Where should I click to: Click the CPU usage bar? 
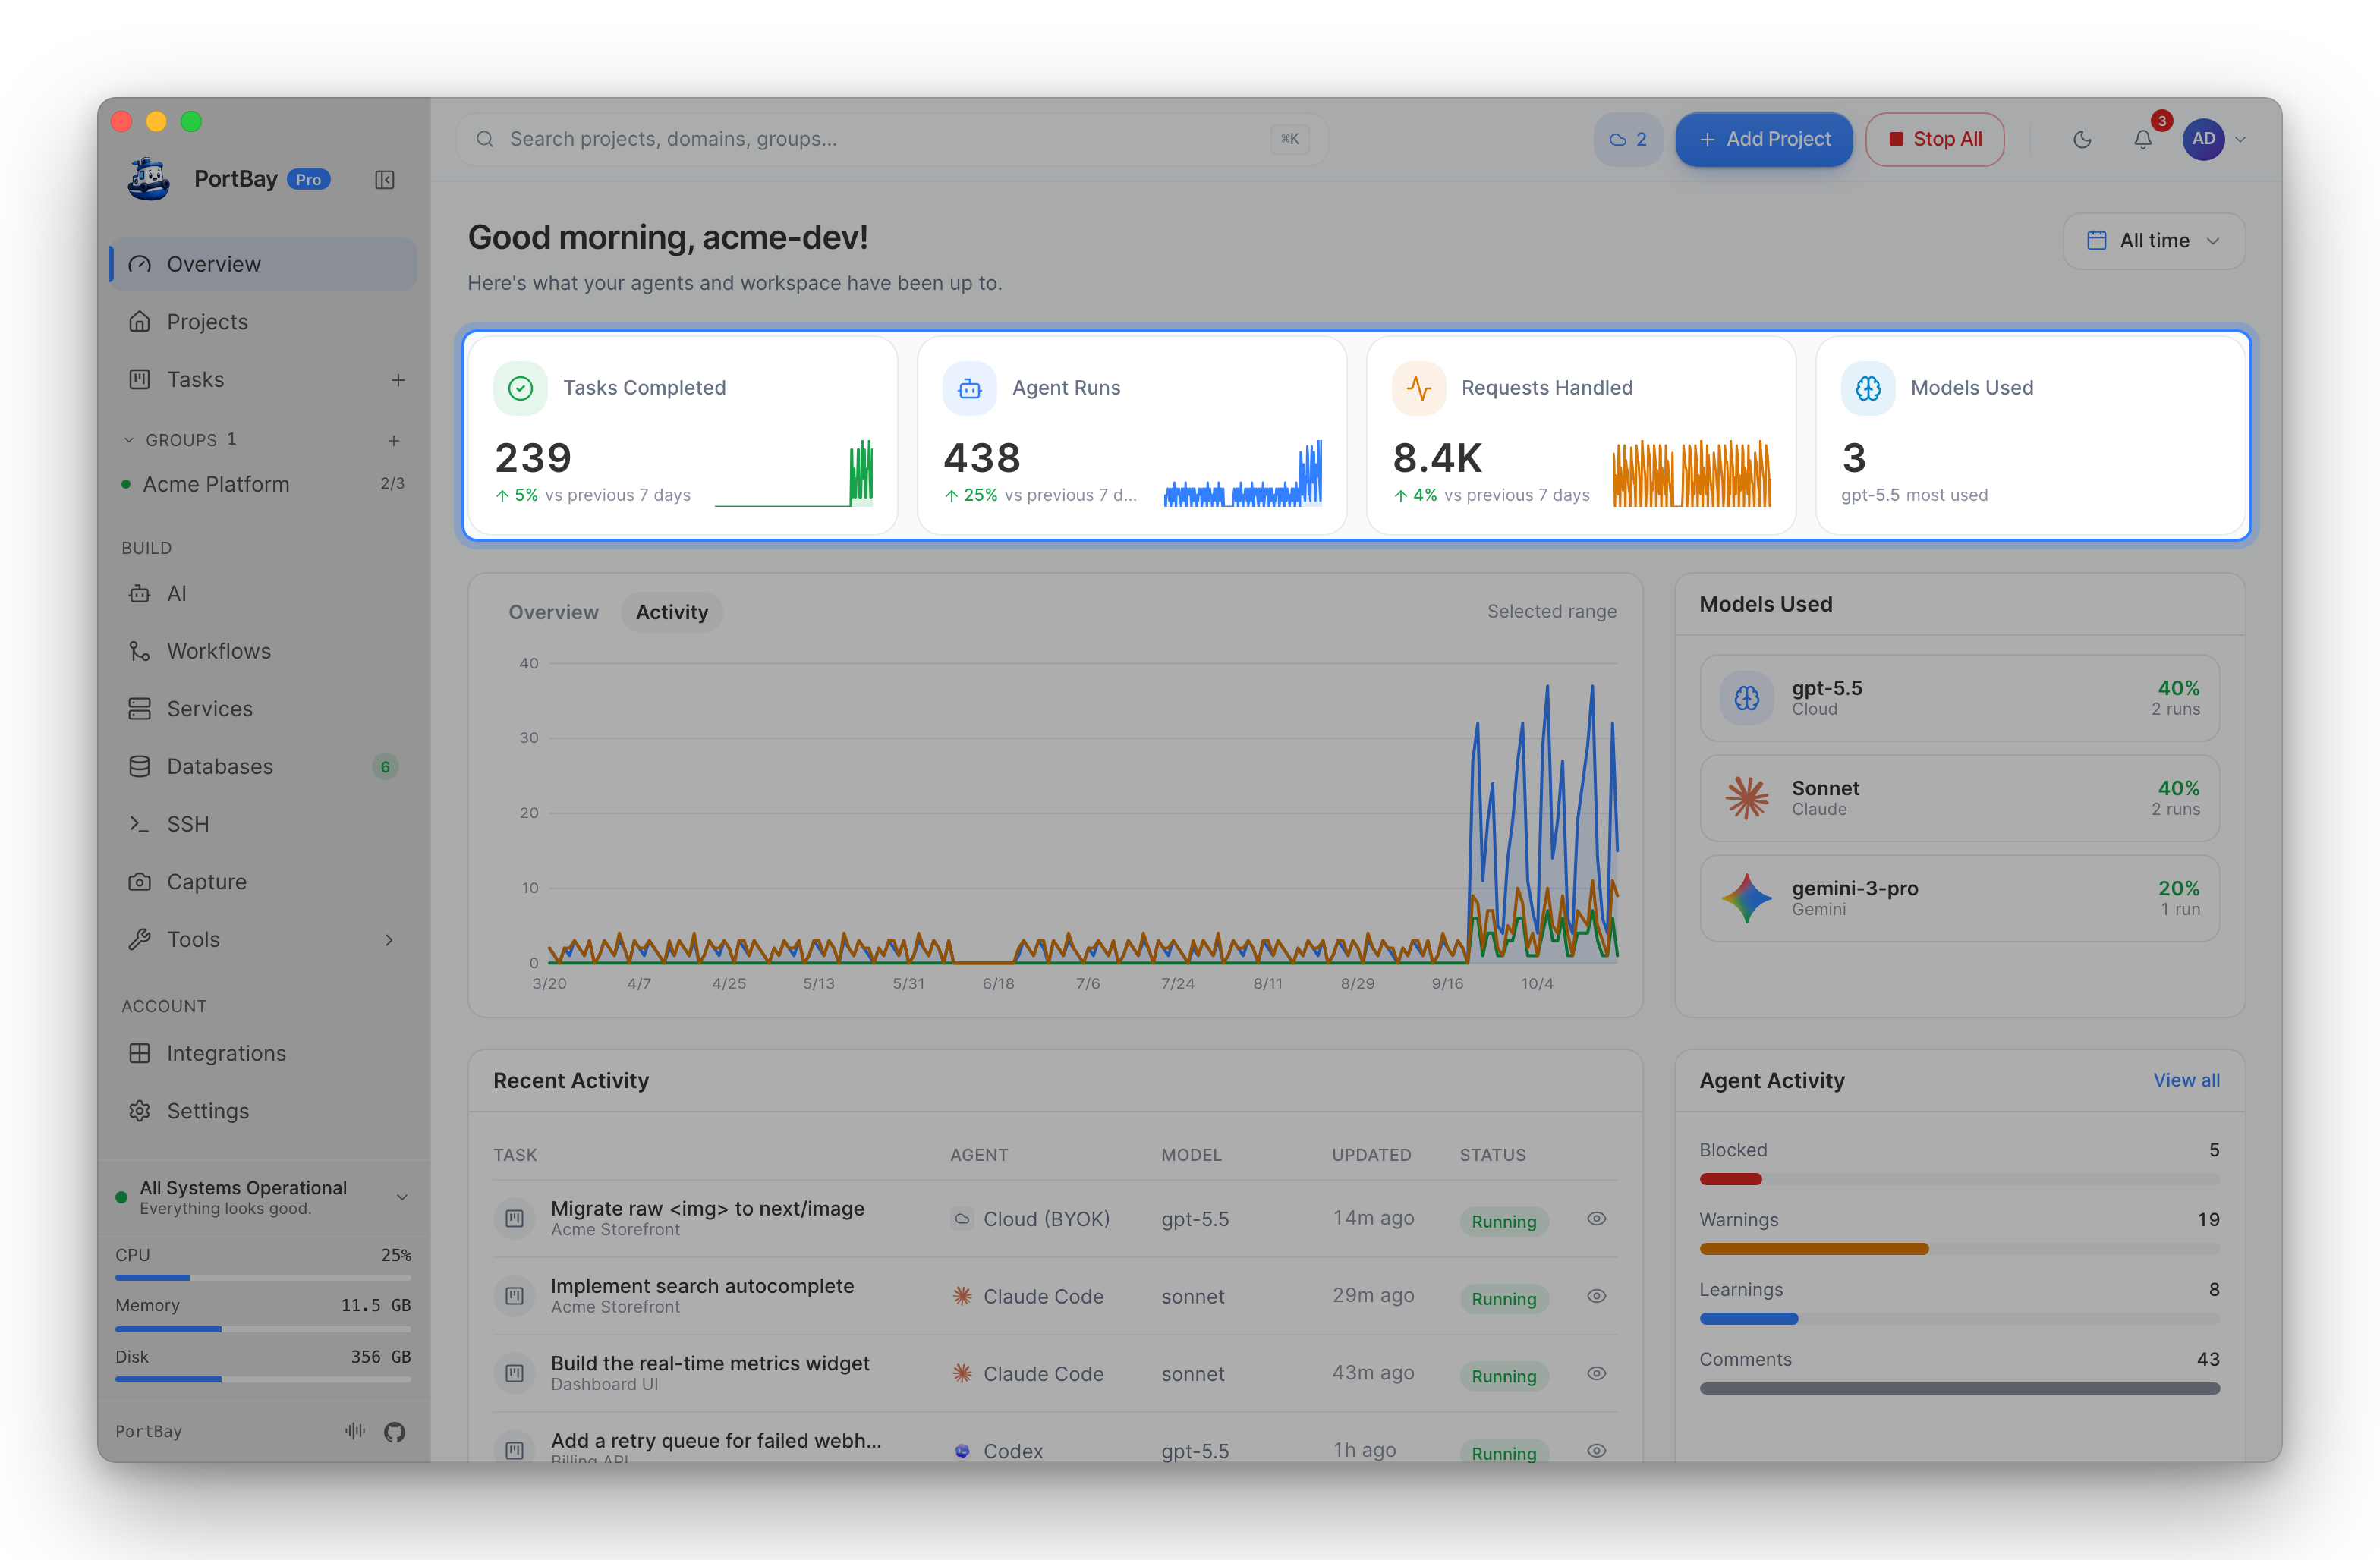coord(263,1278)
